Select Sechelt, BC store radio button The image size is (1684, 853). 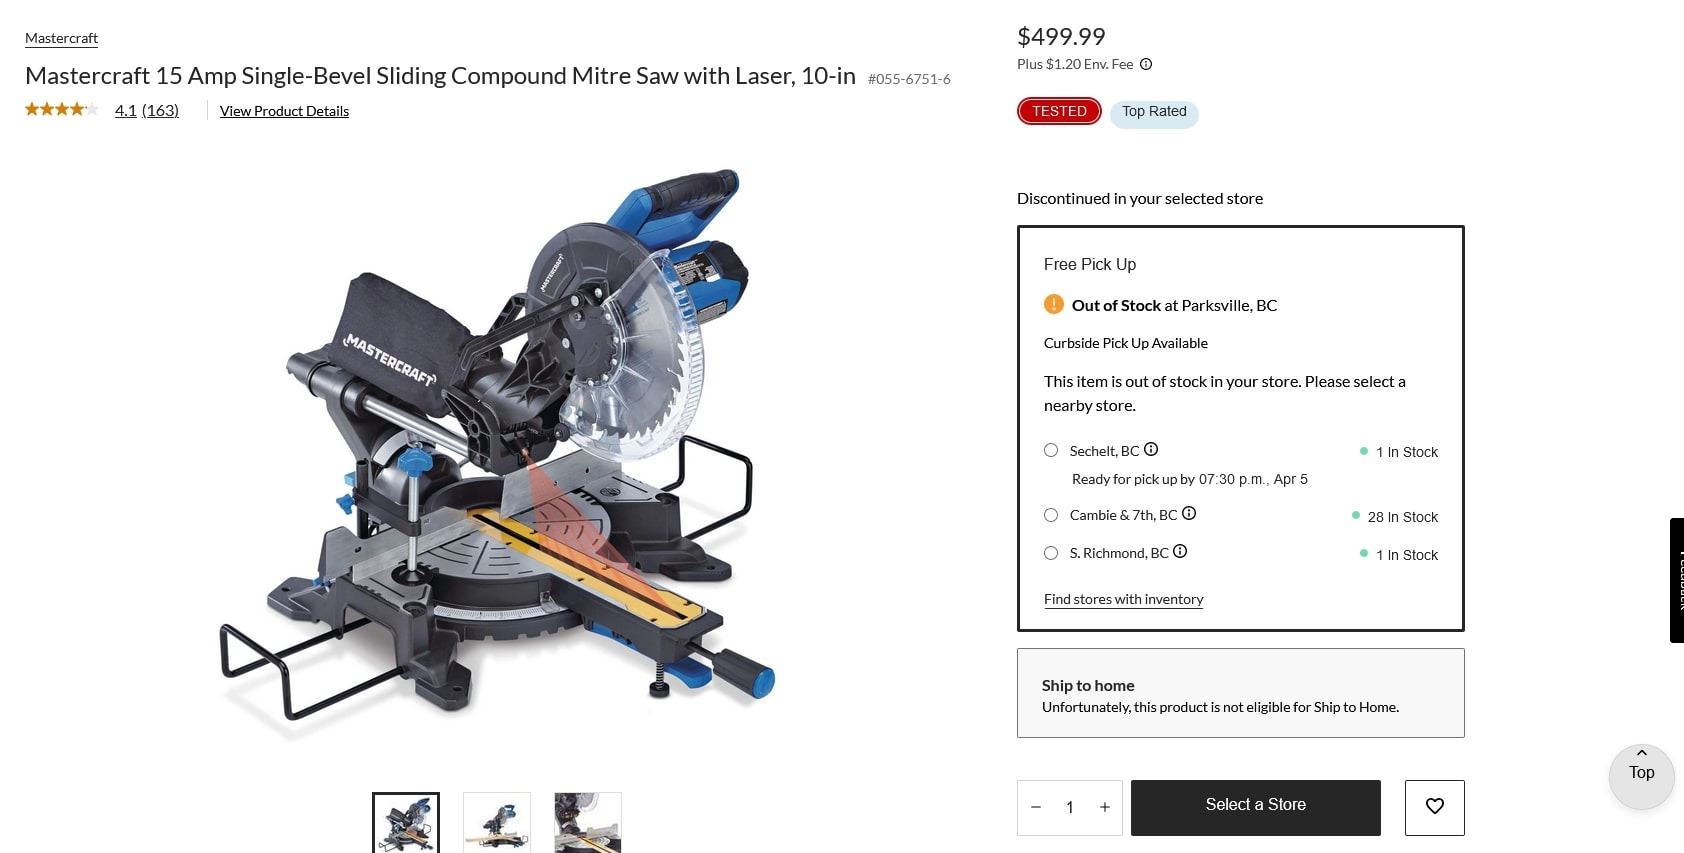(x=1051, y=450)
